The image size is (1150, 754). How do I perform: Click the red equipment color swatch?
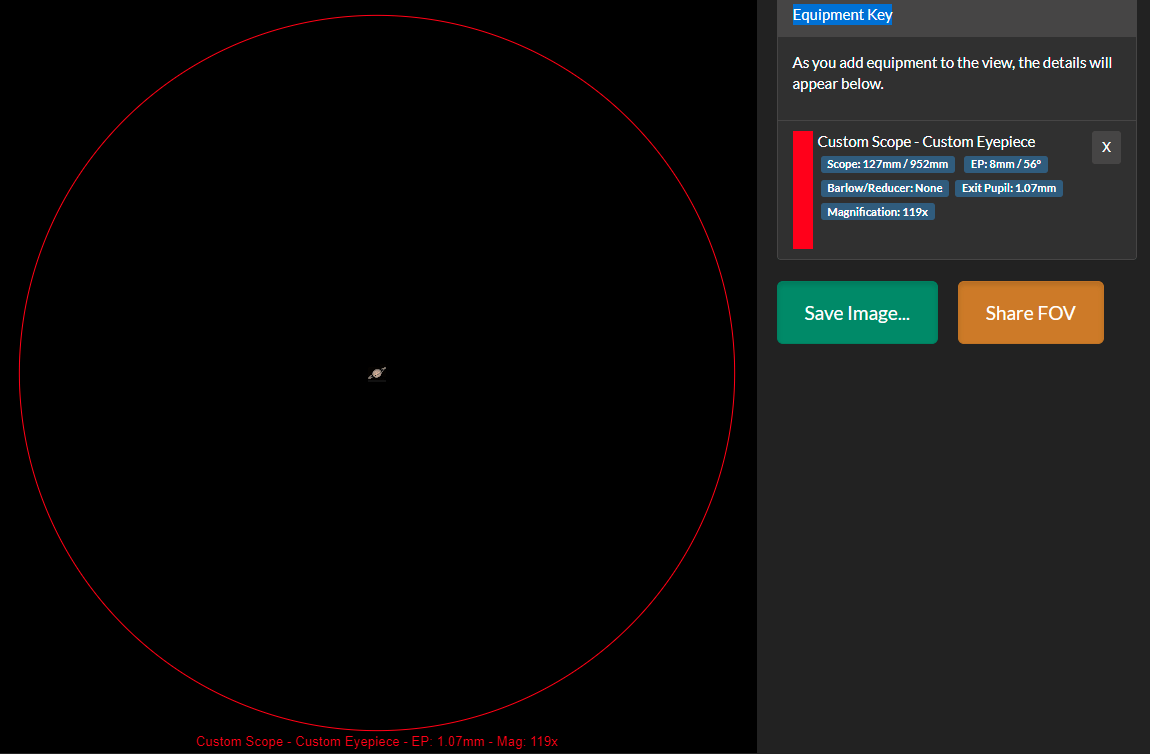(x=802, y=189)
